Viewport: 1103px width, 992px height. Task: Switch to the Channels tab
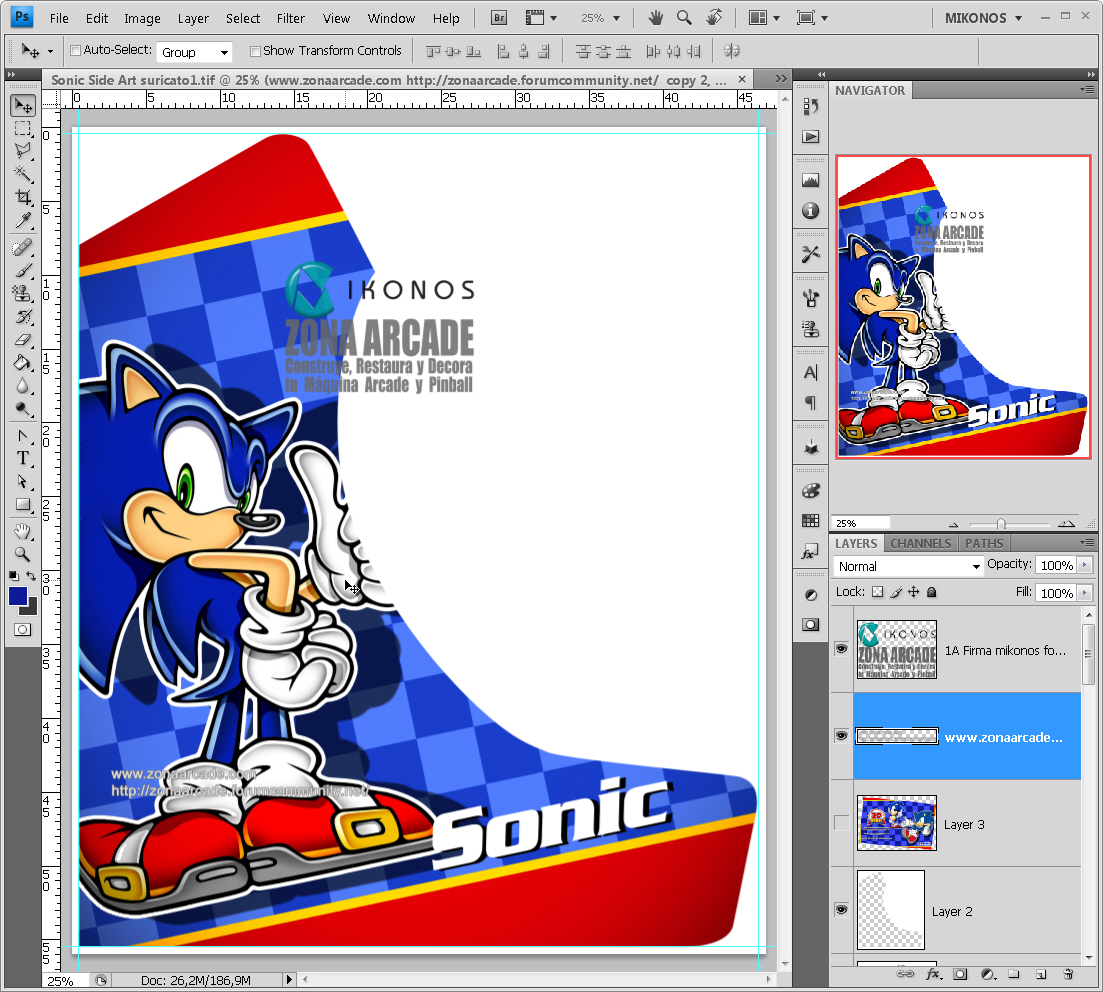(x=920, y=544)
